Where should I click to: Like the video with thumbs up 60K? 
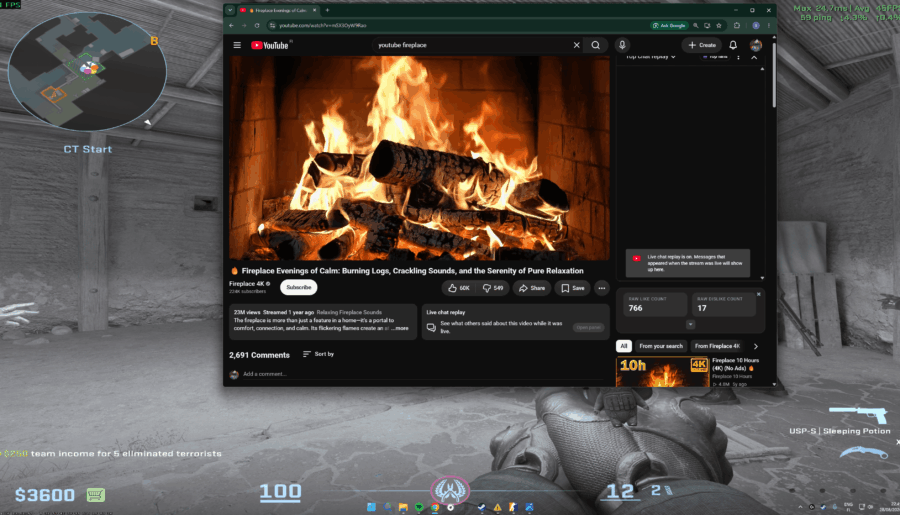[x=459, y=288]
